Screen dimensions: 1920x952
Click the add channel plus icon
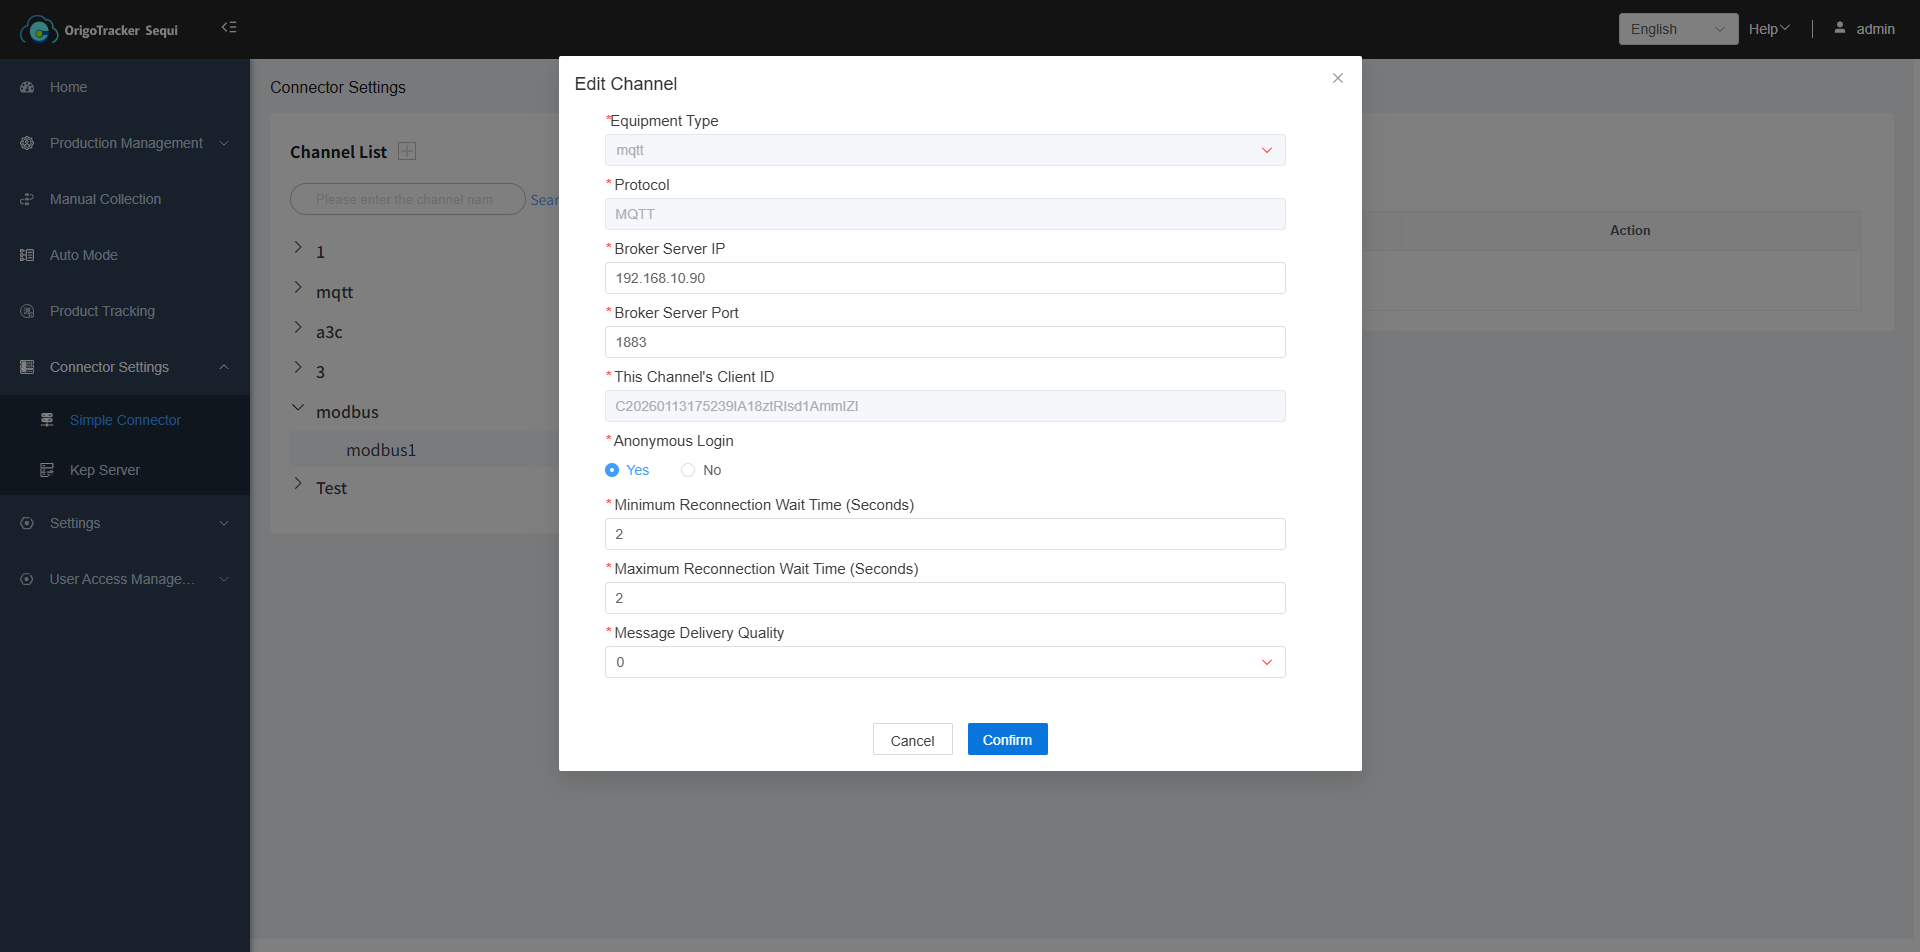tap(407, 151)
